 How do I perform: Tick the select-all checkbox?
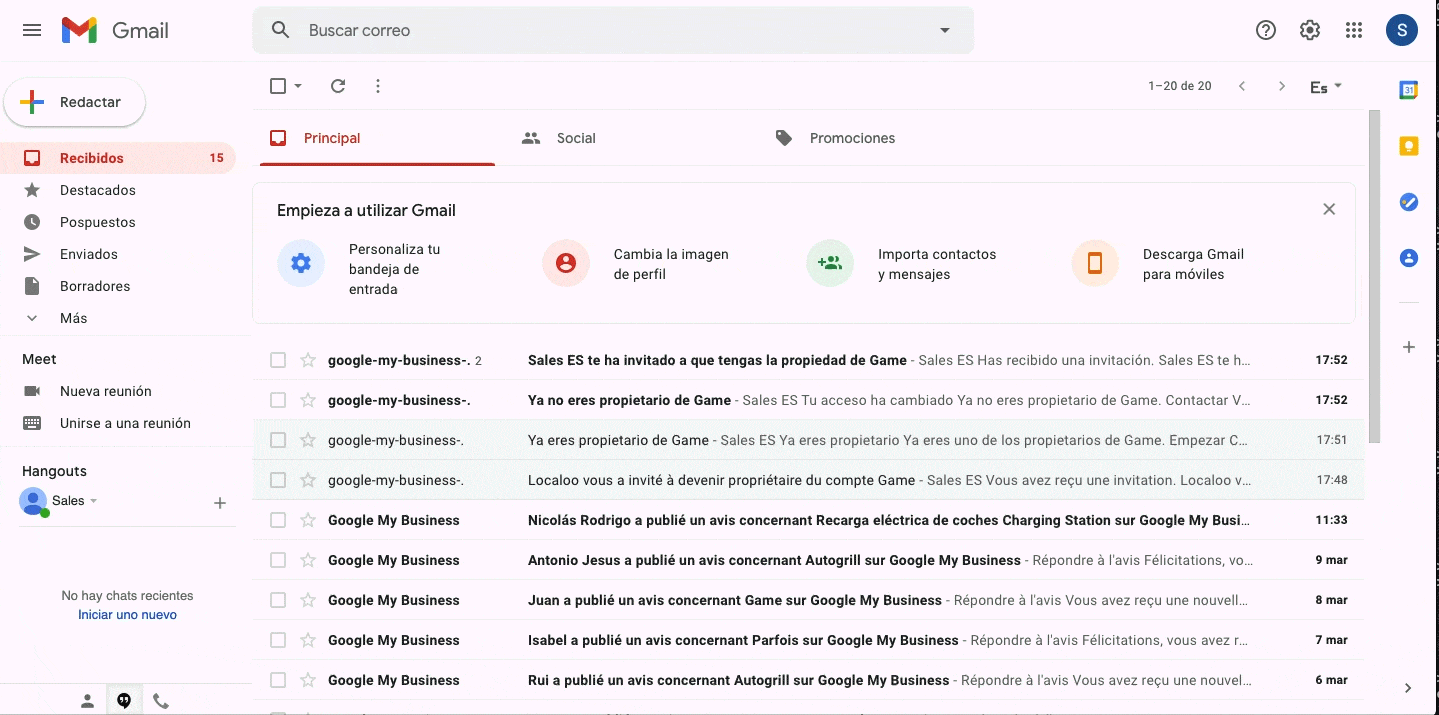tap(278, 86)
